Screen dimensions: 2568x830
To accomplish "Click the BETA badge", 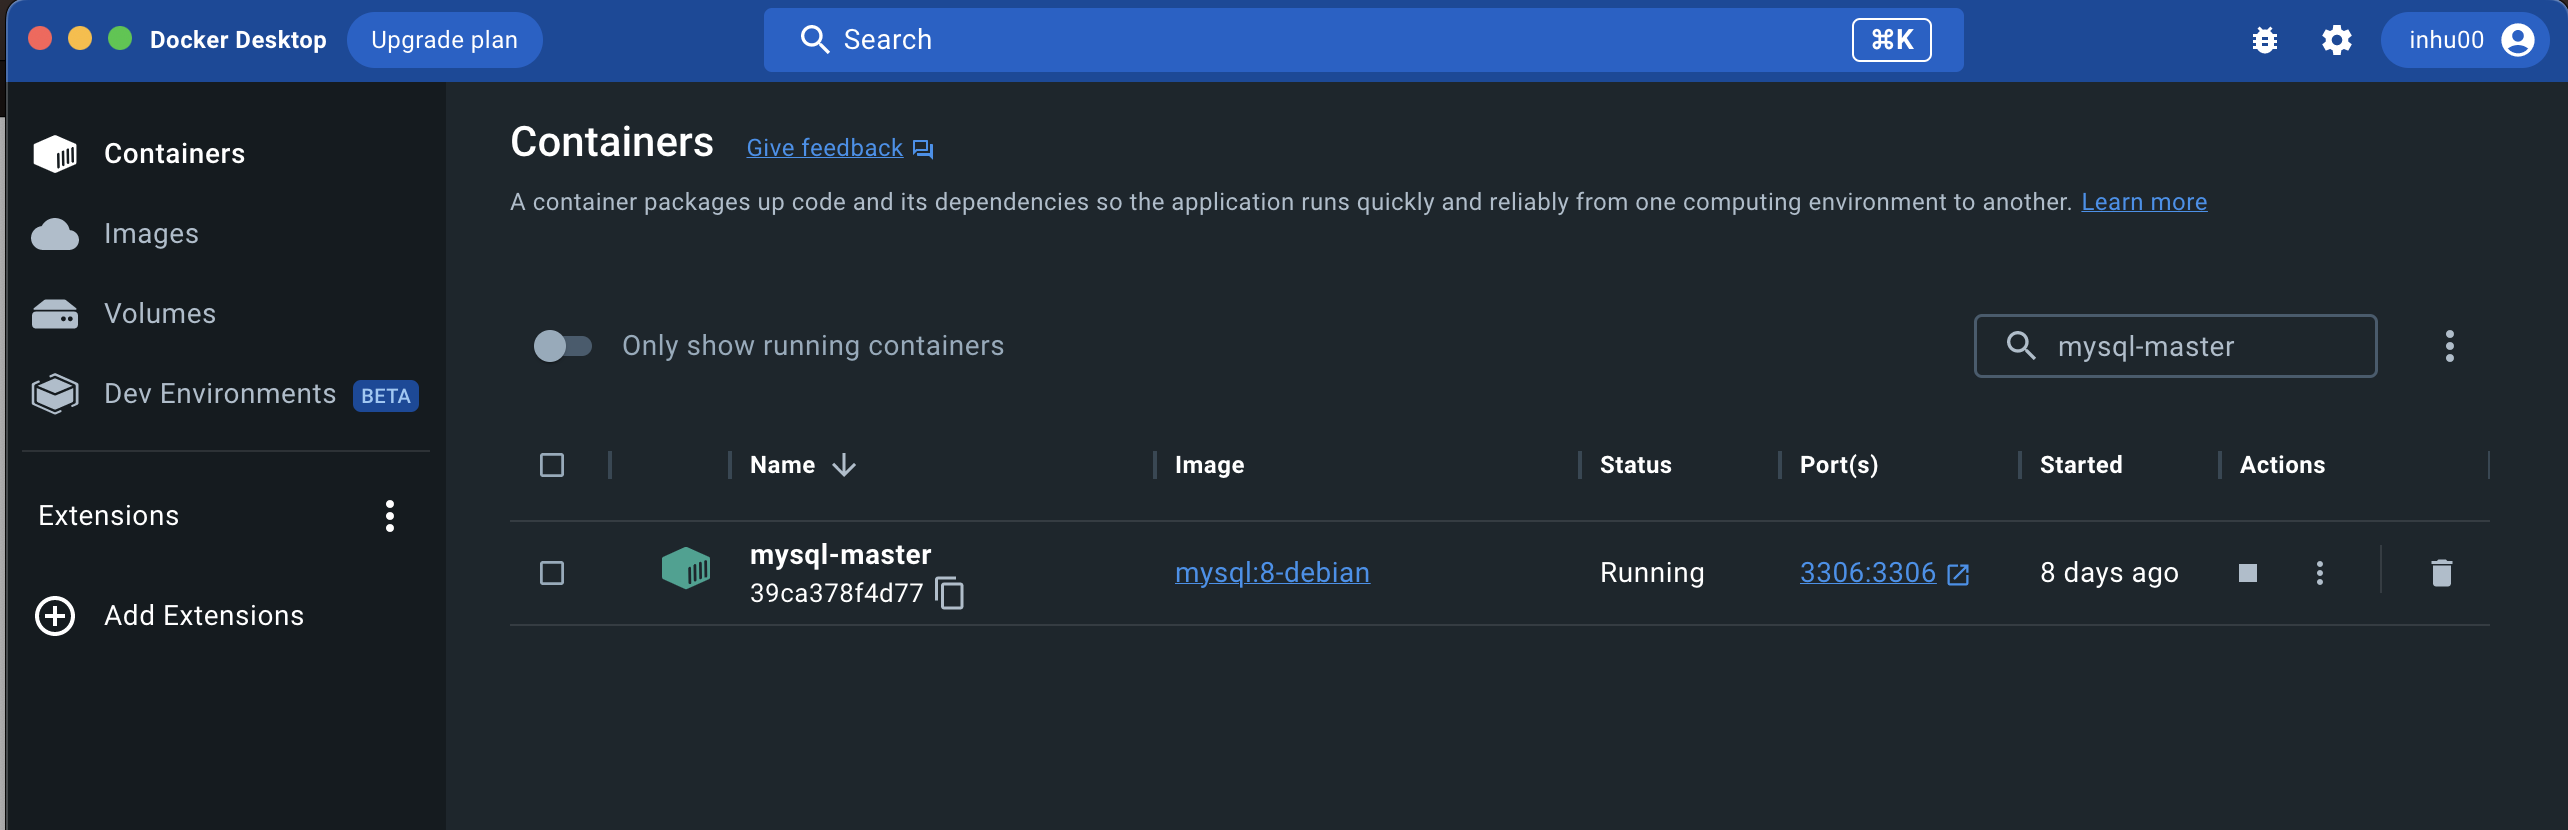I will click(x=386, y=396).
